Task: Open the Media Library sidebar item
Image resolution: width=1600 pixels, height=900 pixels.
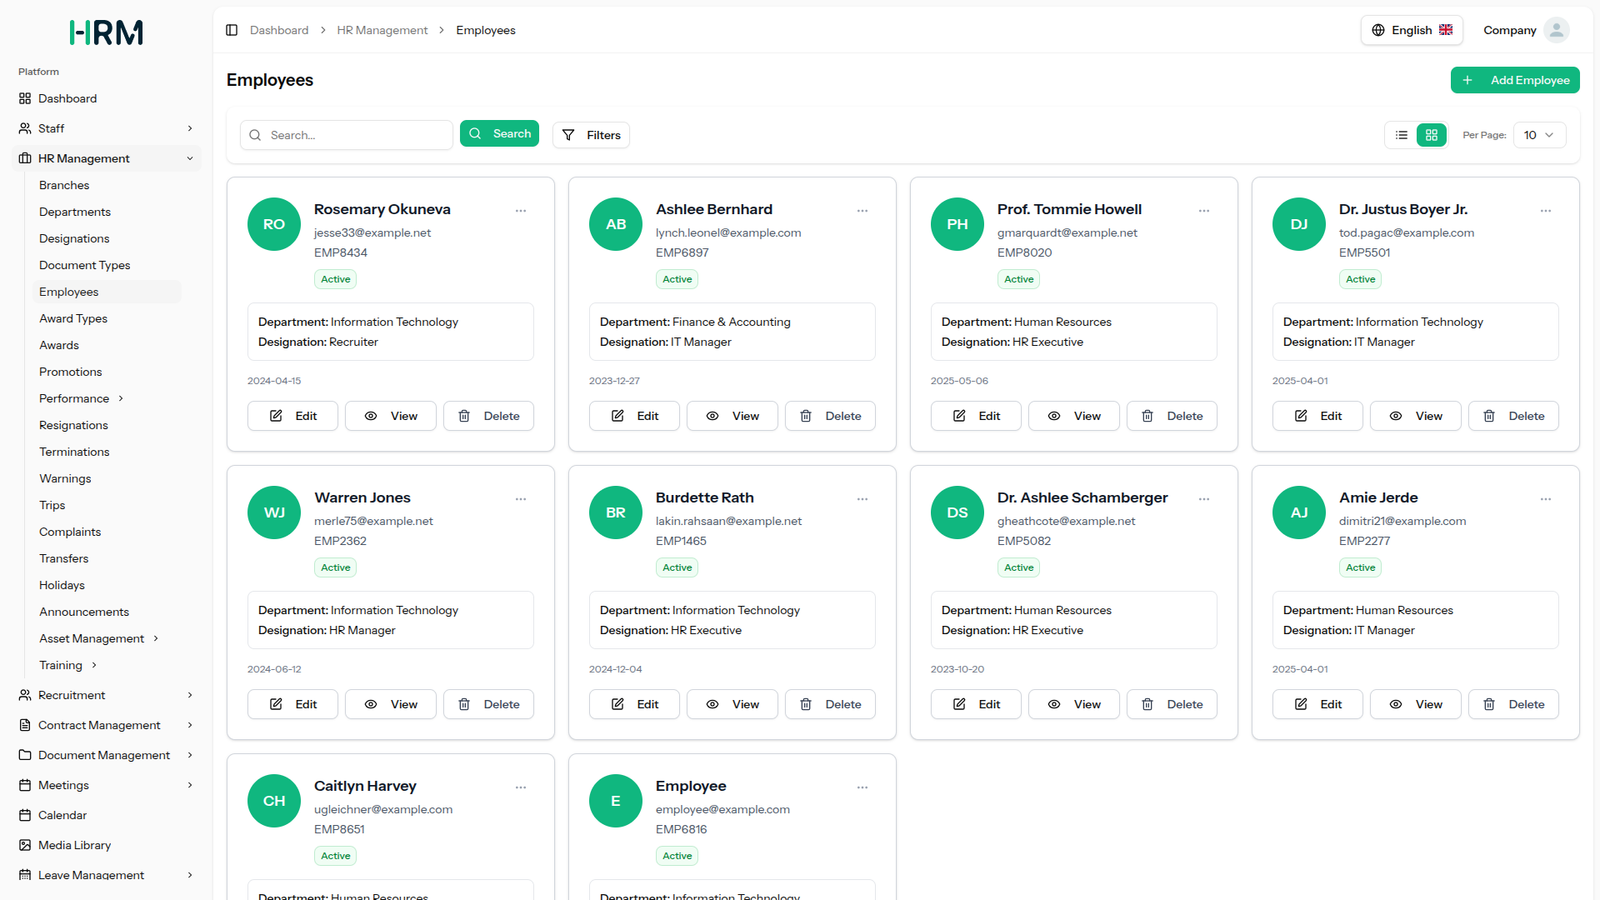Action: [x=106, y=845]
